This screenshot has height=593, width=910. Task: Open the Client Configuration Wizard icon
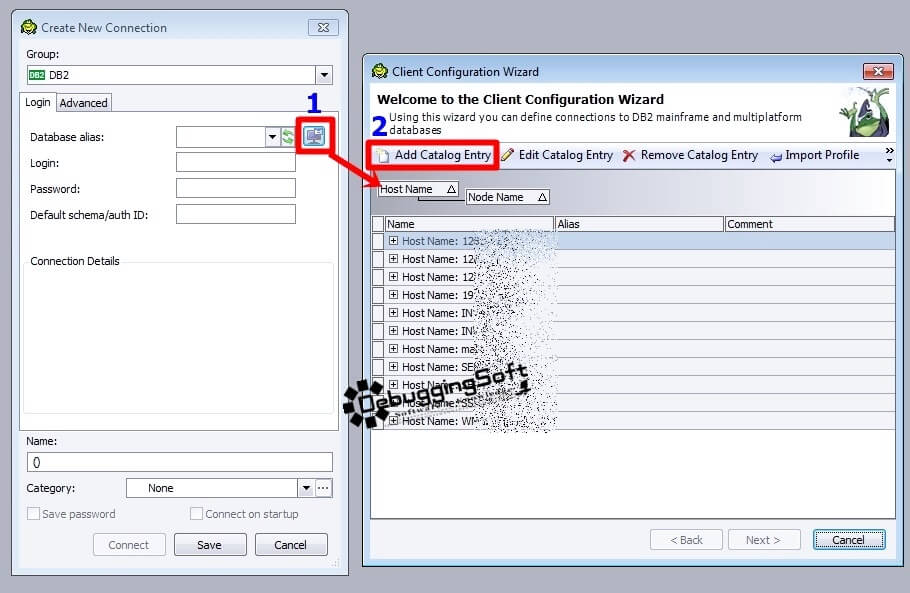(314, 136)
